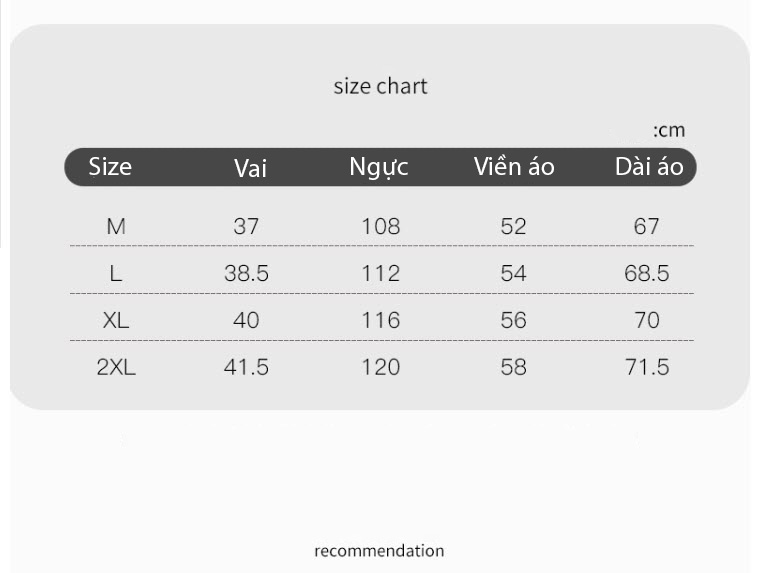Click the 58 hem value for 2XL

coord(513,367)
